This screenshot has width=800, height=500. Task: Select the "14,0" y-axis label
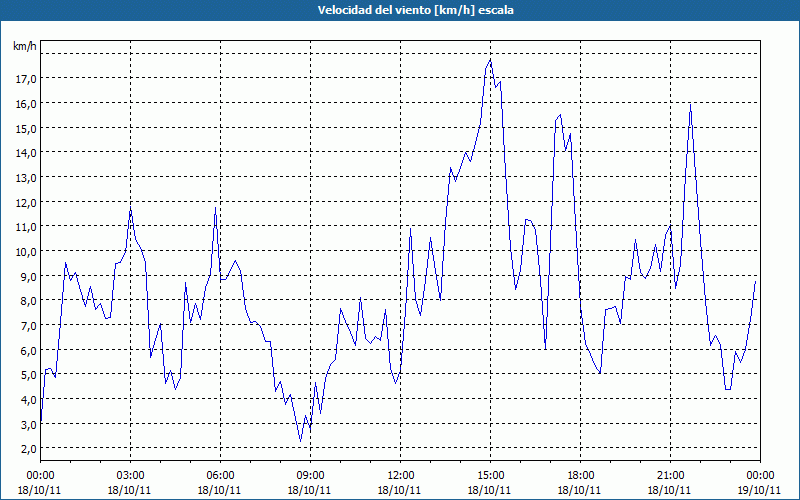click(26, 153)
